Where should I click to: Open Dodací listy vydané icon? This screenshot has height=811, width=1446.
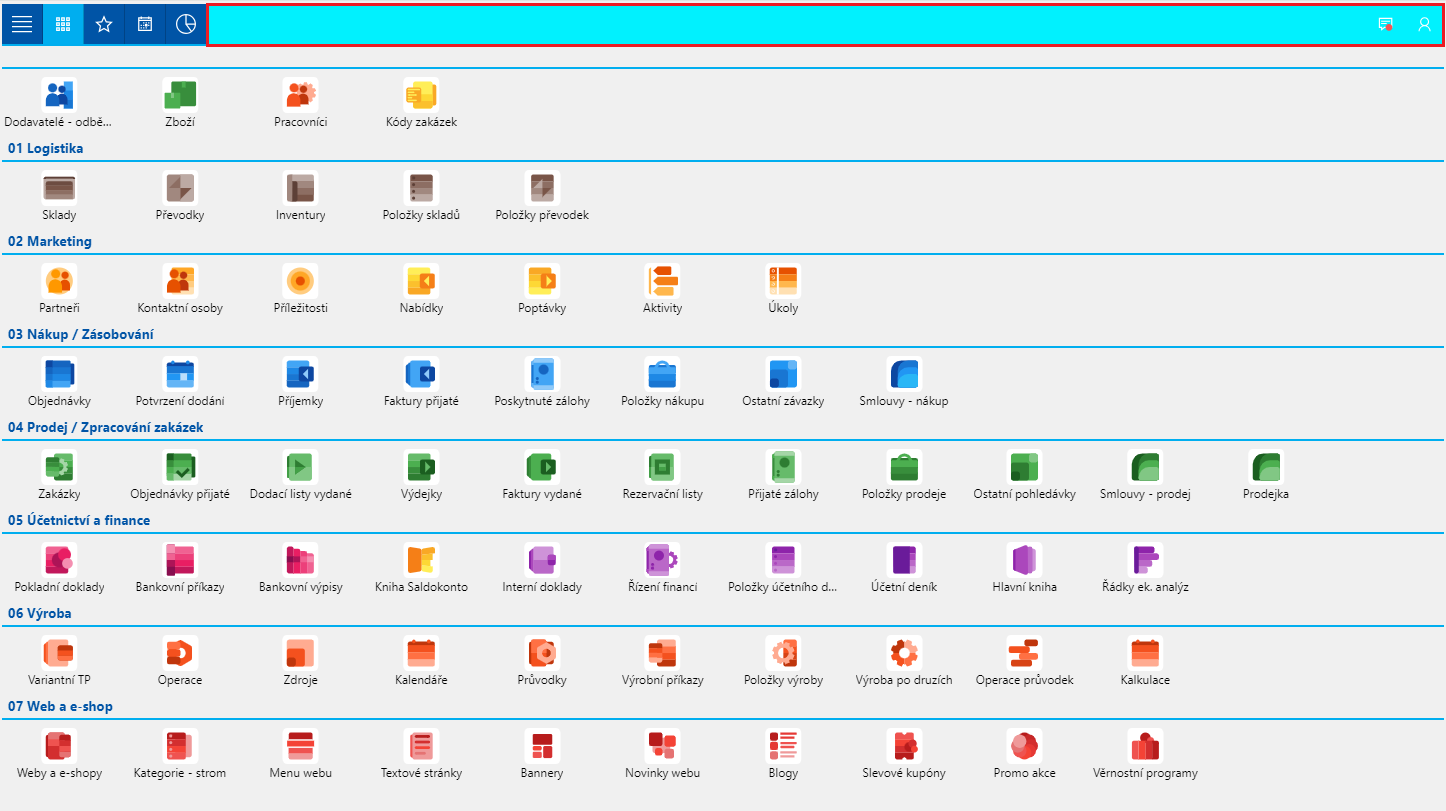click(x=301, y=467)
